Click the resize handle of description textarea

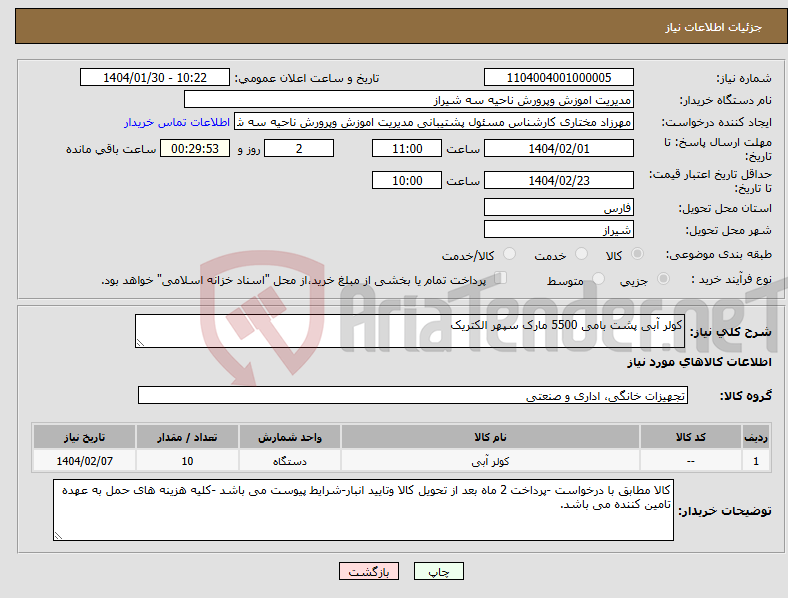tap(140, 343)
